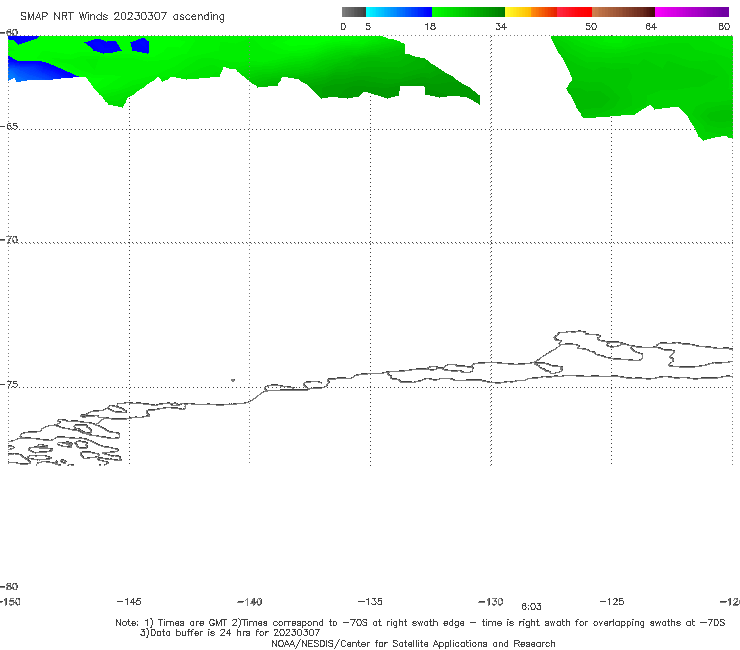Screen dimensions: 740x650
Task: Click the color scale label '50'
Action: coord(591,26)
